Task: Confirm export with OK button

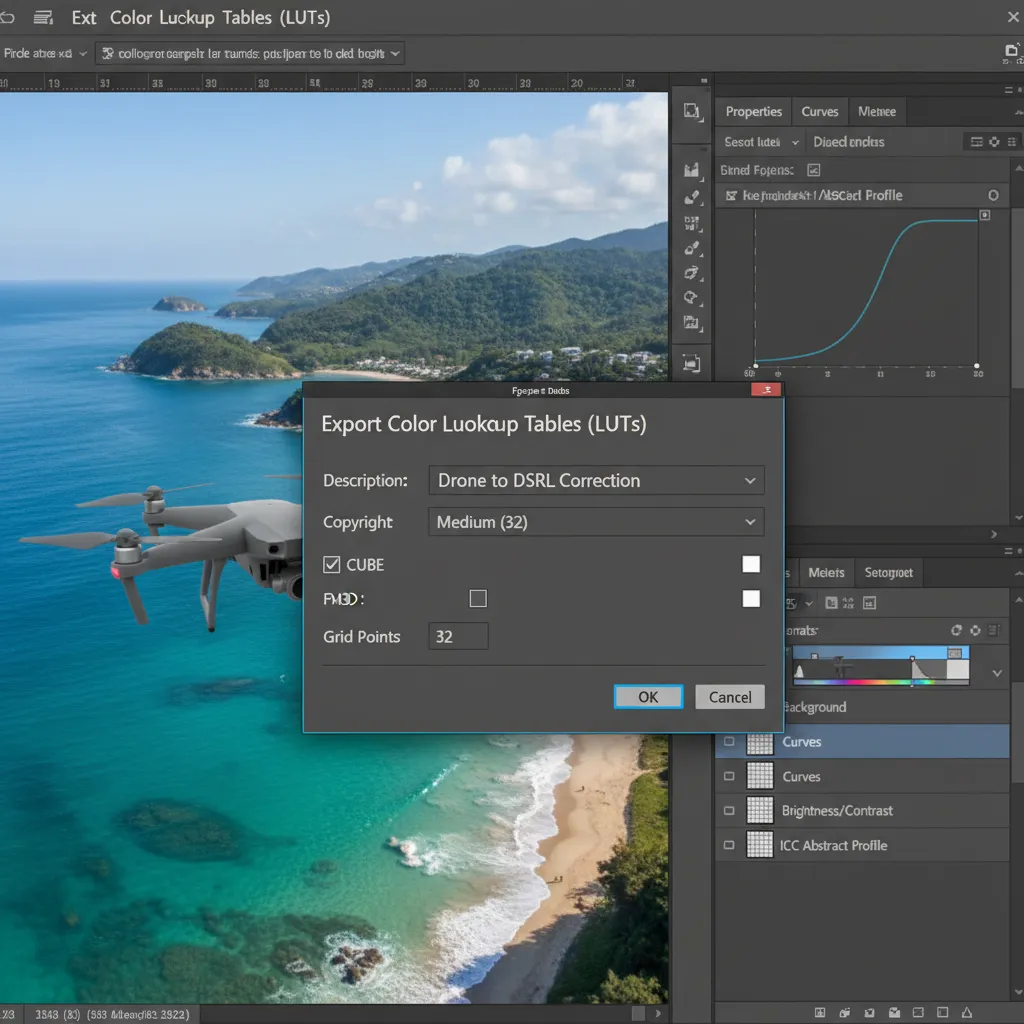Action: pyautogui.click(x=648, y=697)
